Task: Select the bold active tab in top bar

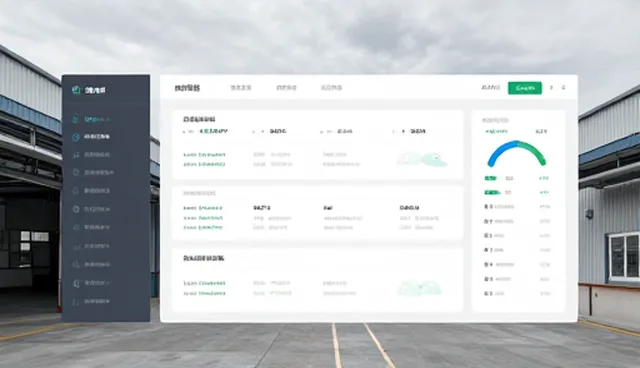Action: click(187, 88)
